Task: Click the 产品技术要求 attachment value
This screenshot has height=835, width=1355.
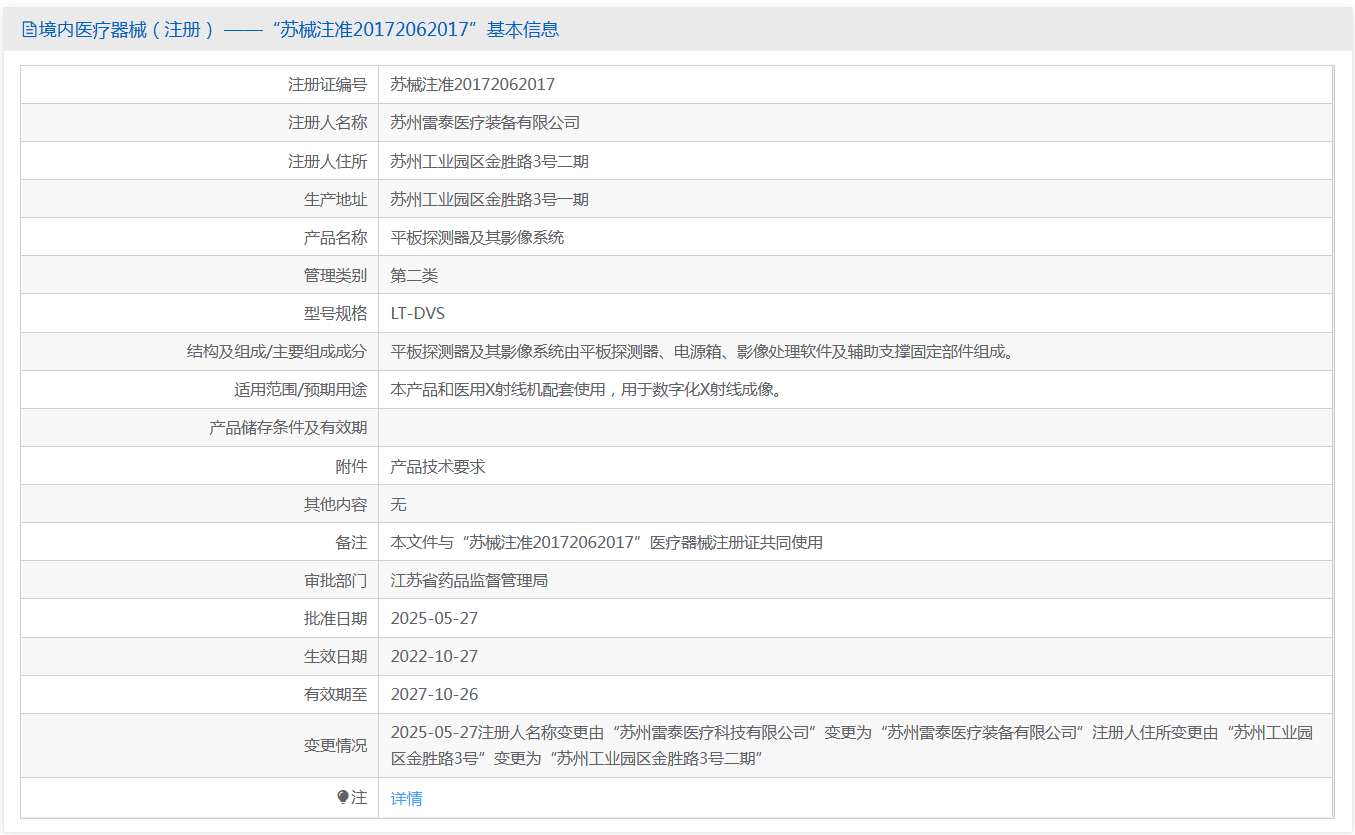Action: [x=438, y=466]
